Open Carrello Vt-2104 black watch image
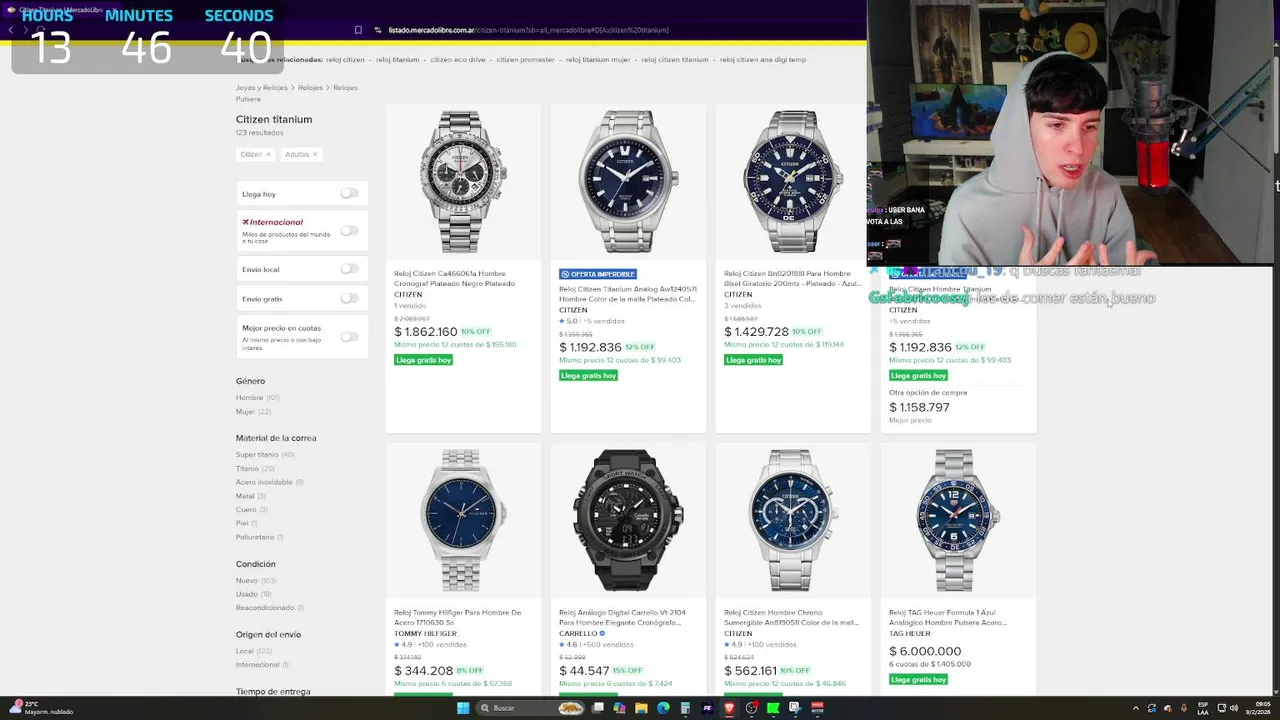 click(628, 520)
